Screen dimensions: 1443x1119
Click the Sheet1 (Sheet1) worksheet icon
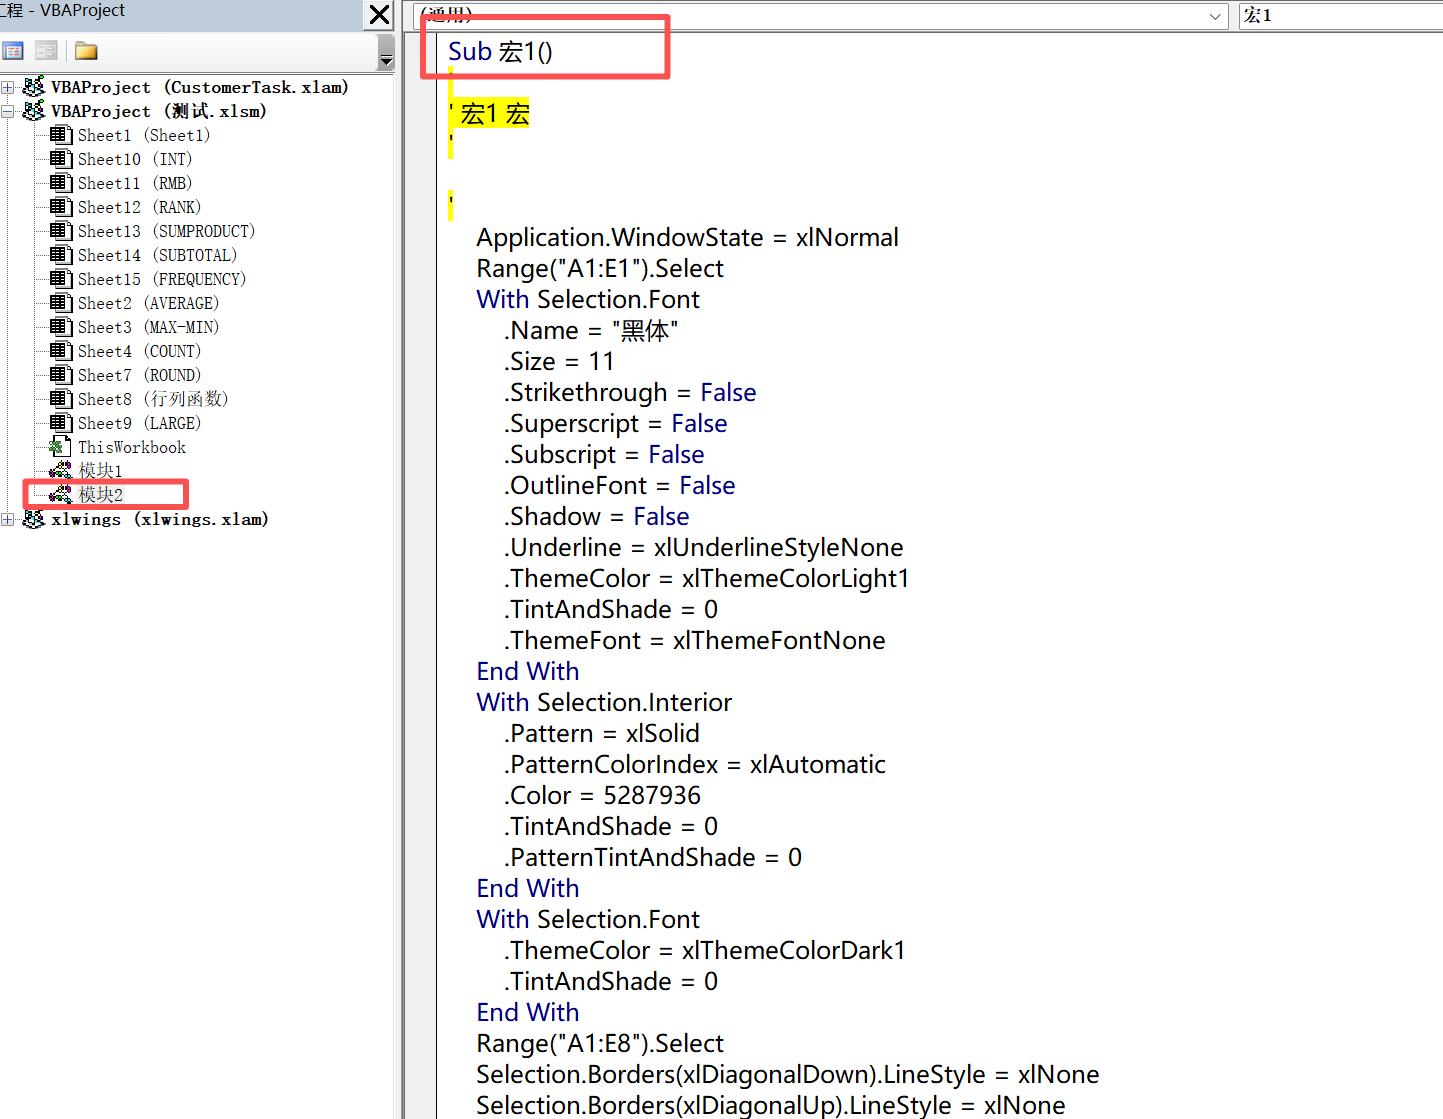pos(61,135)
